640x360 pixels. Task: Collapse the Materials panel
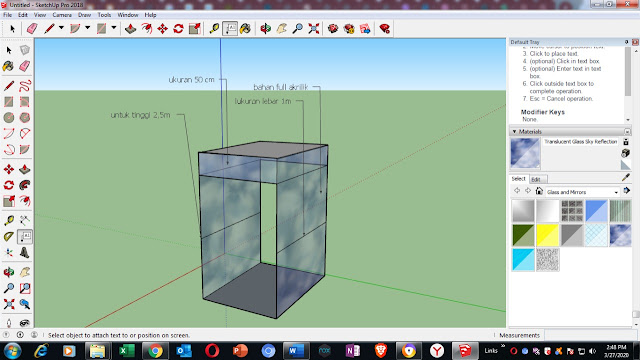tap(514, 131)
